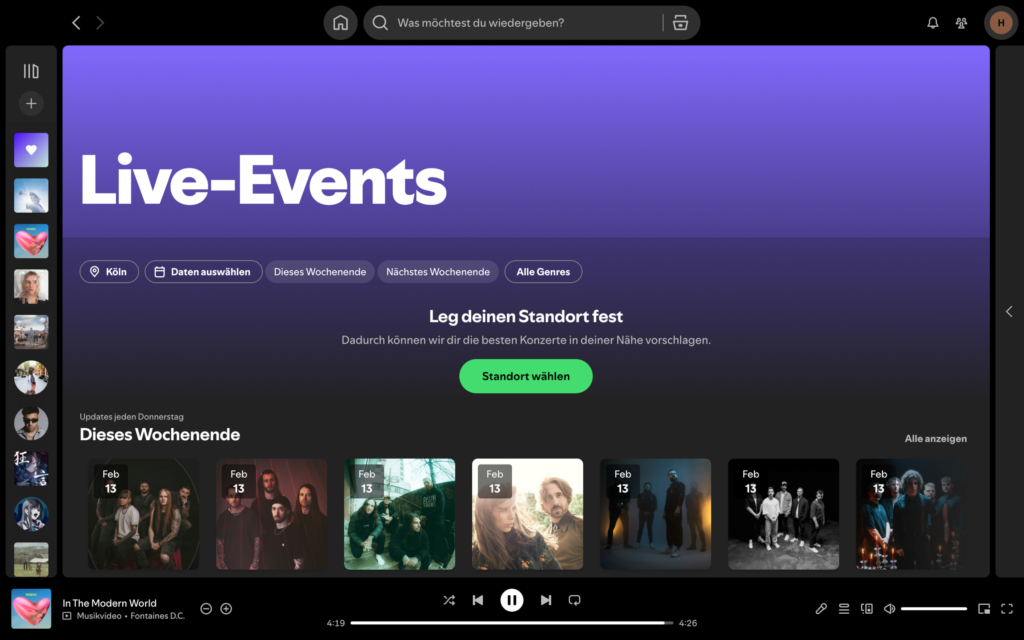
Task: Click the connect to a device icon
Action: [x=866, y=608]
